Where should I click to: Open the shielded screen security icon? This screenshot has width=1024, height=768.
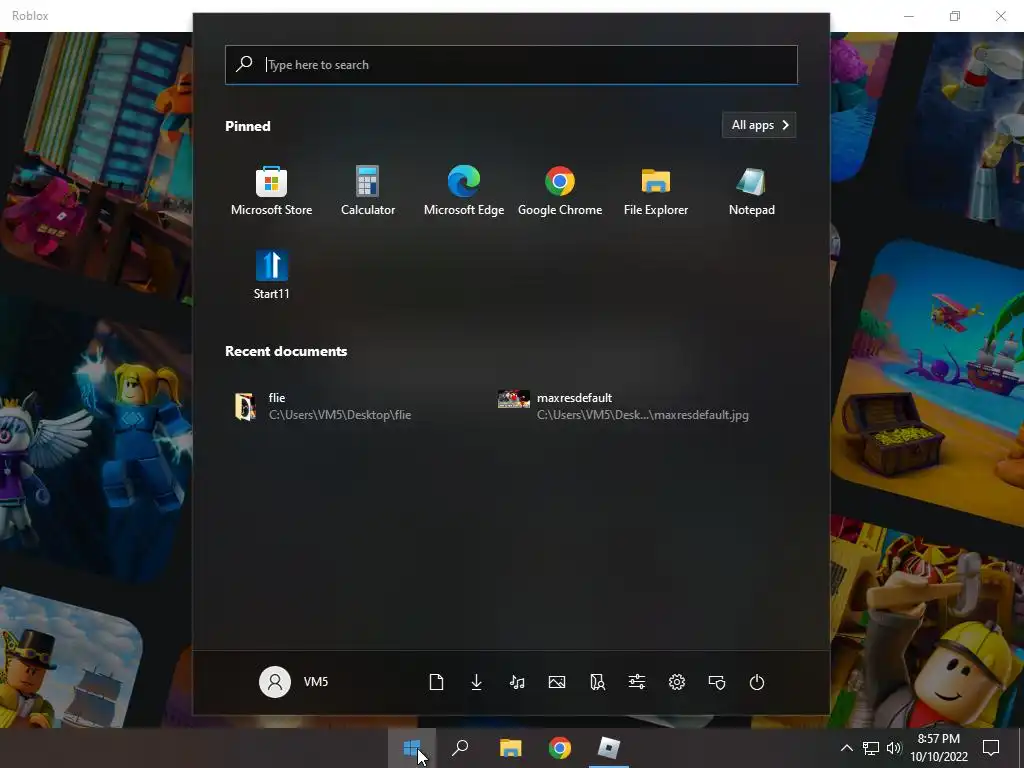pyautogui.click(x=717, y=682)
